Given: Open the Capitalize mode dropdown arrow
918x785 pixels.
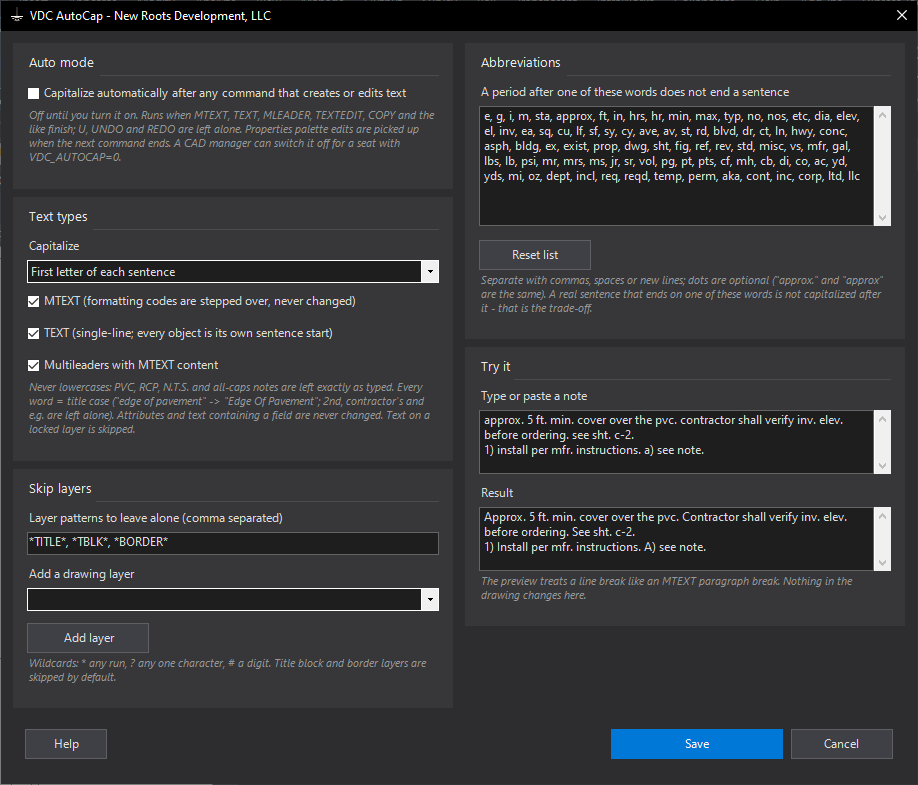Looking at the screenshot, I should [x=430, y=272].
